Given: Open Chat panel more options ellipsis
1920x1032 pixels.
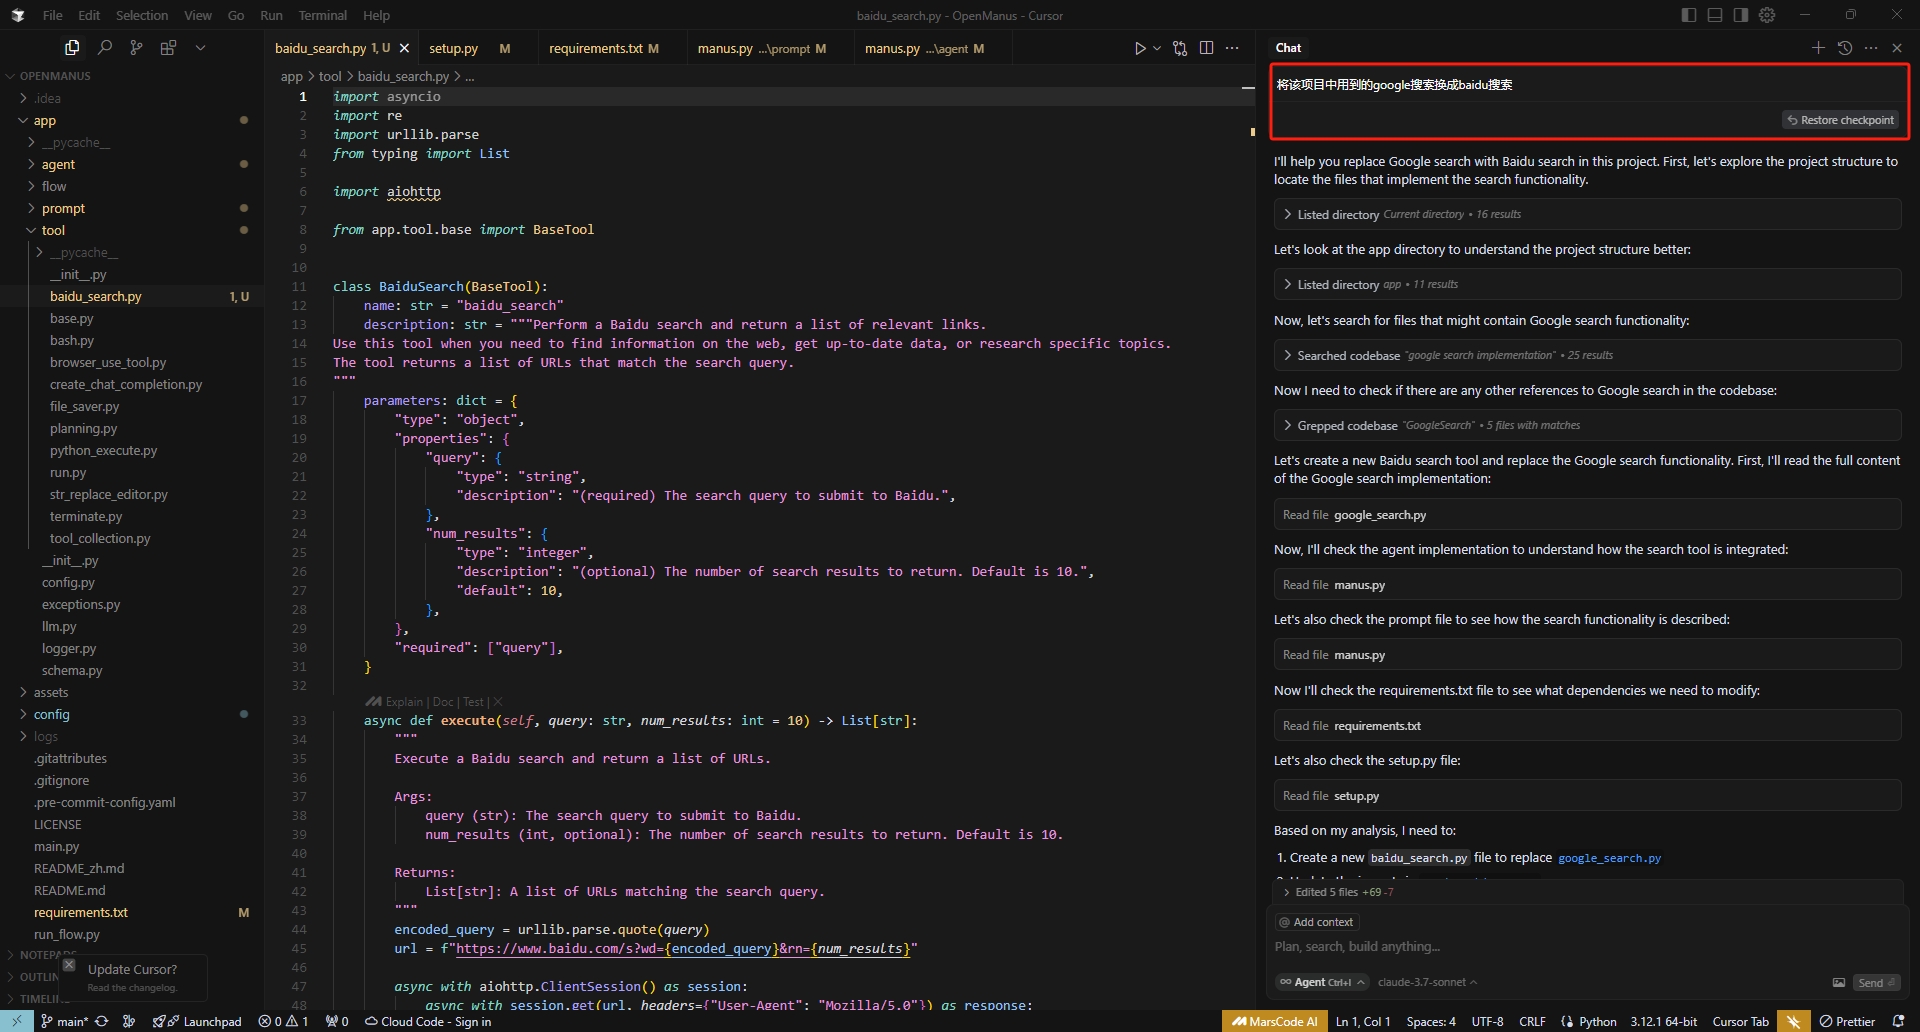Looking at the screenshot, I should coord(1871,47).
